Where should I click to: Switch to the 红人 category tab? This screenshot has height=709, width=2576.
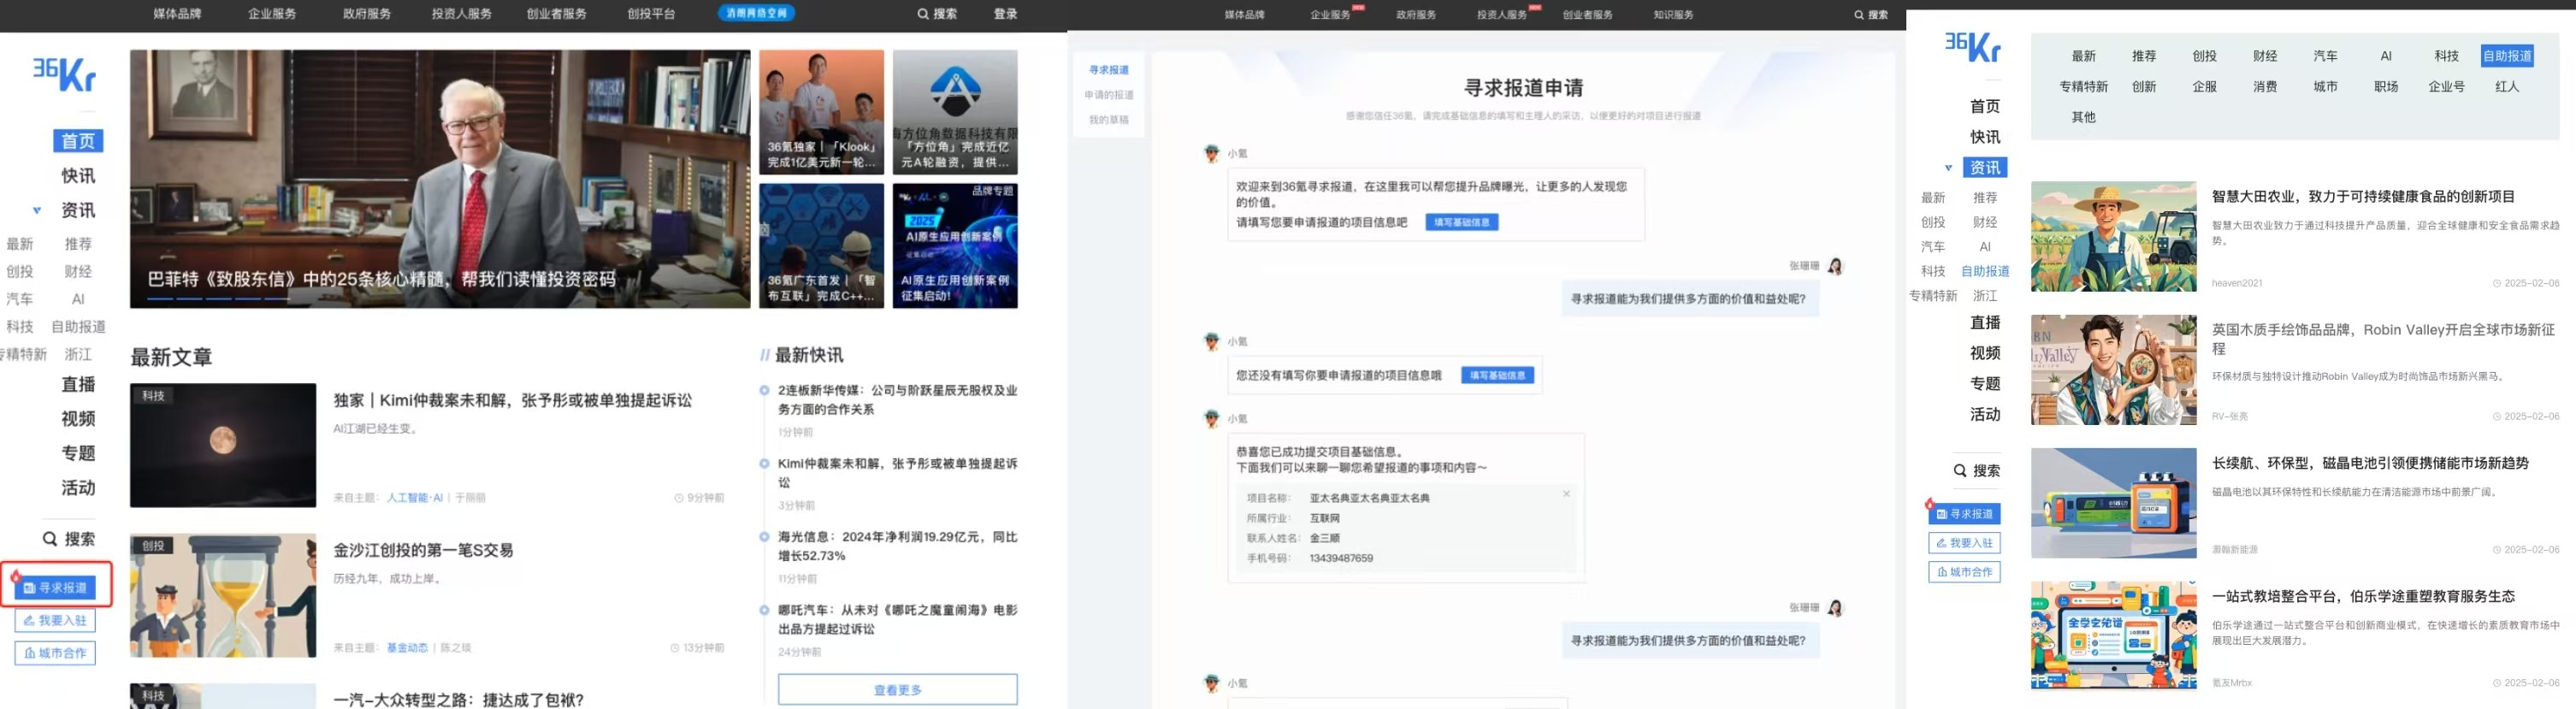tap(2506, 87)
